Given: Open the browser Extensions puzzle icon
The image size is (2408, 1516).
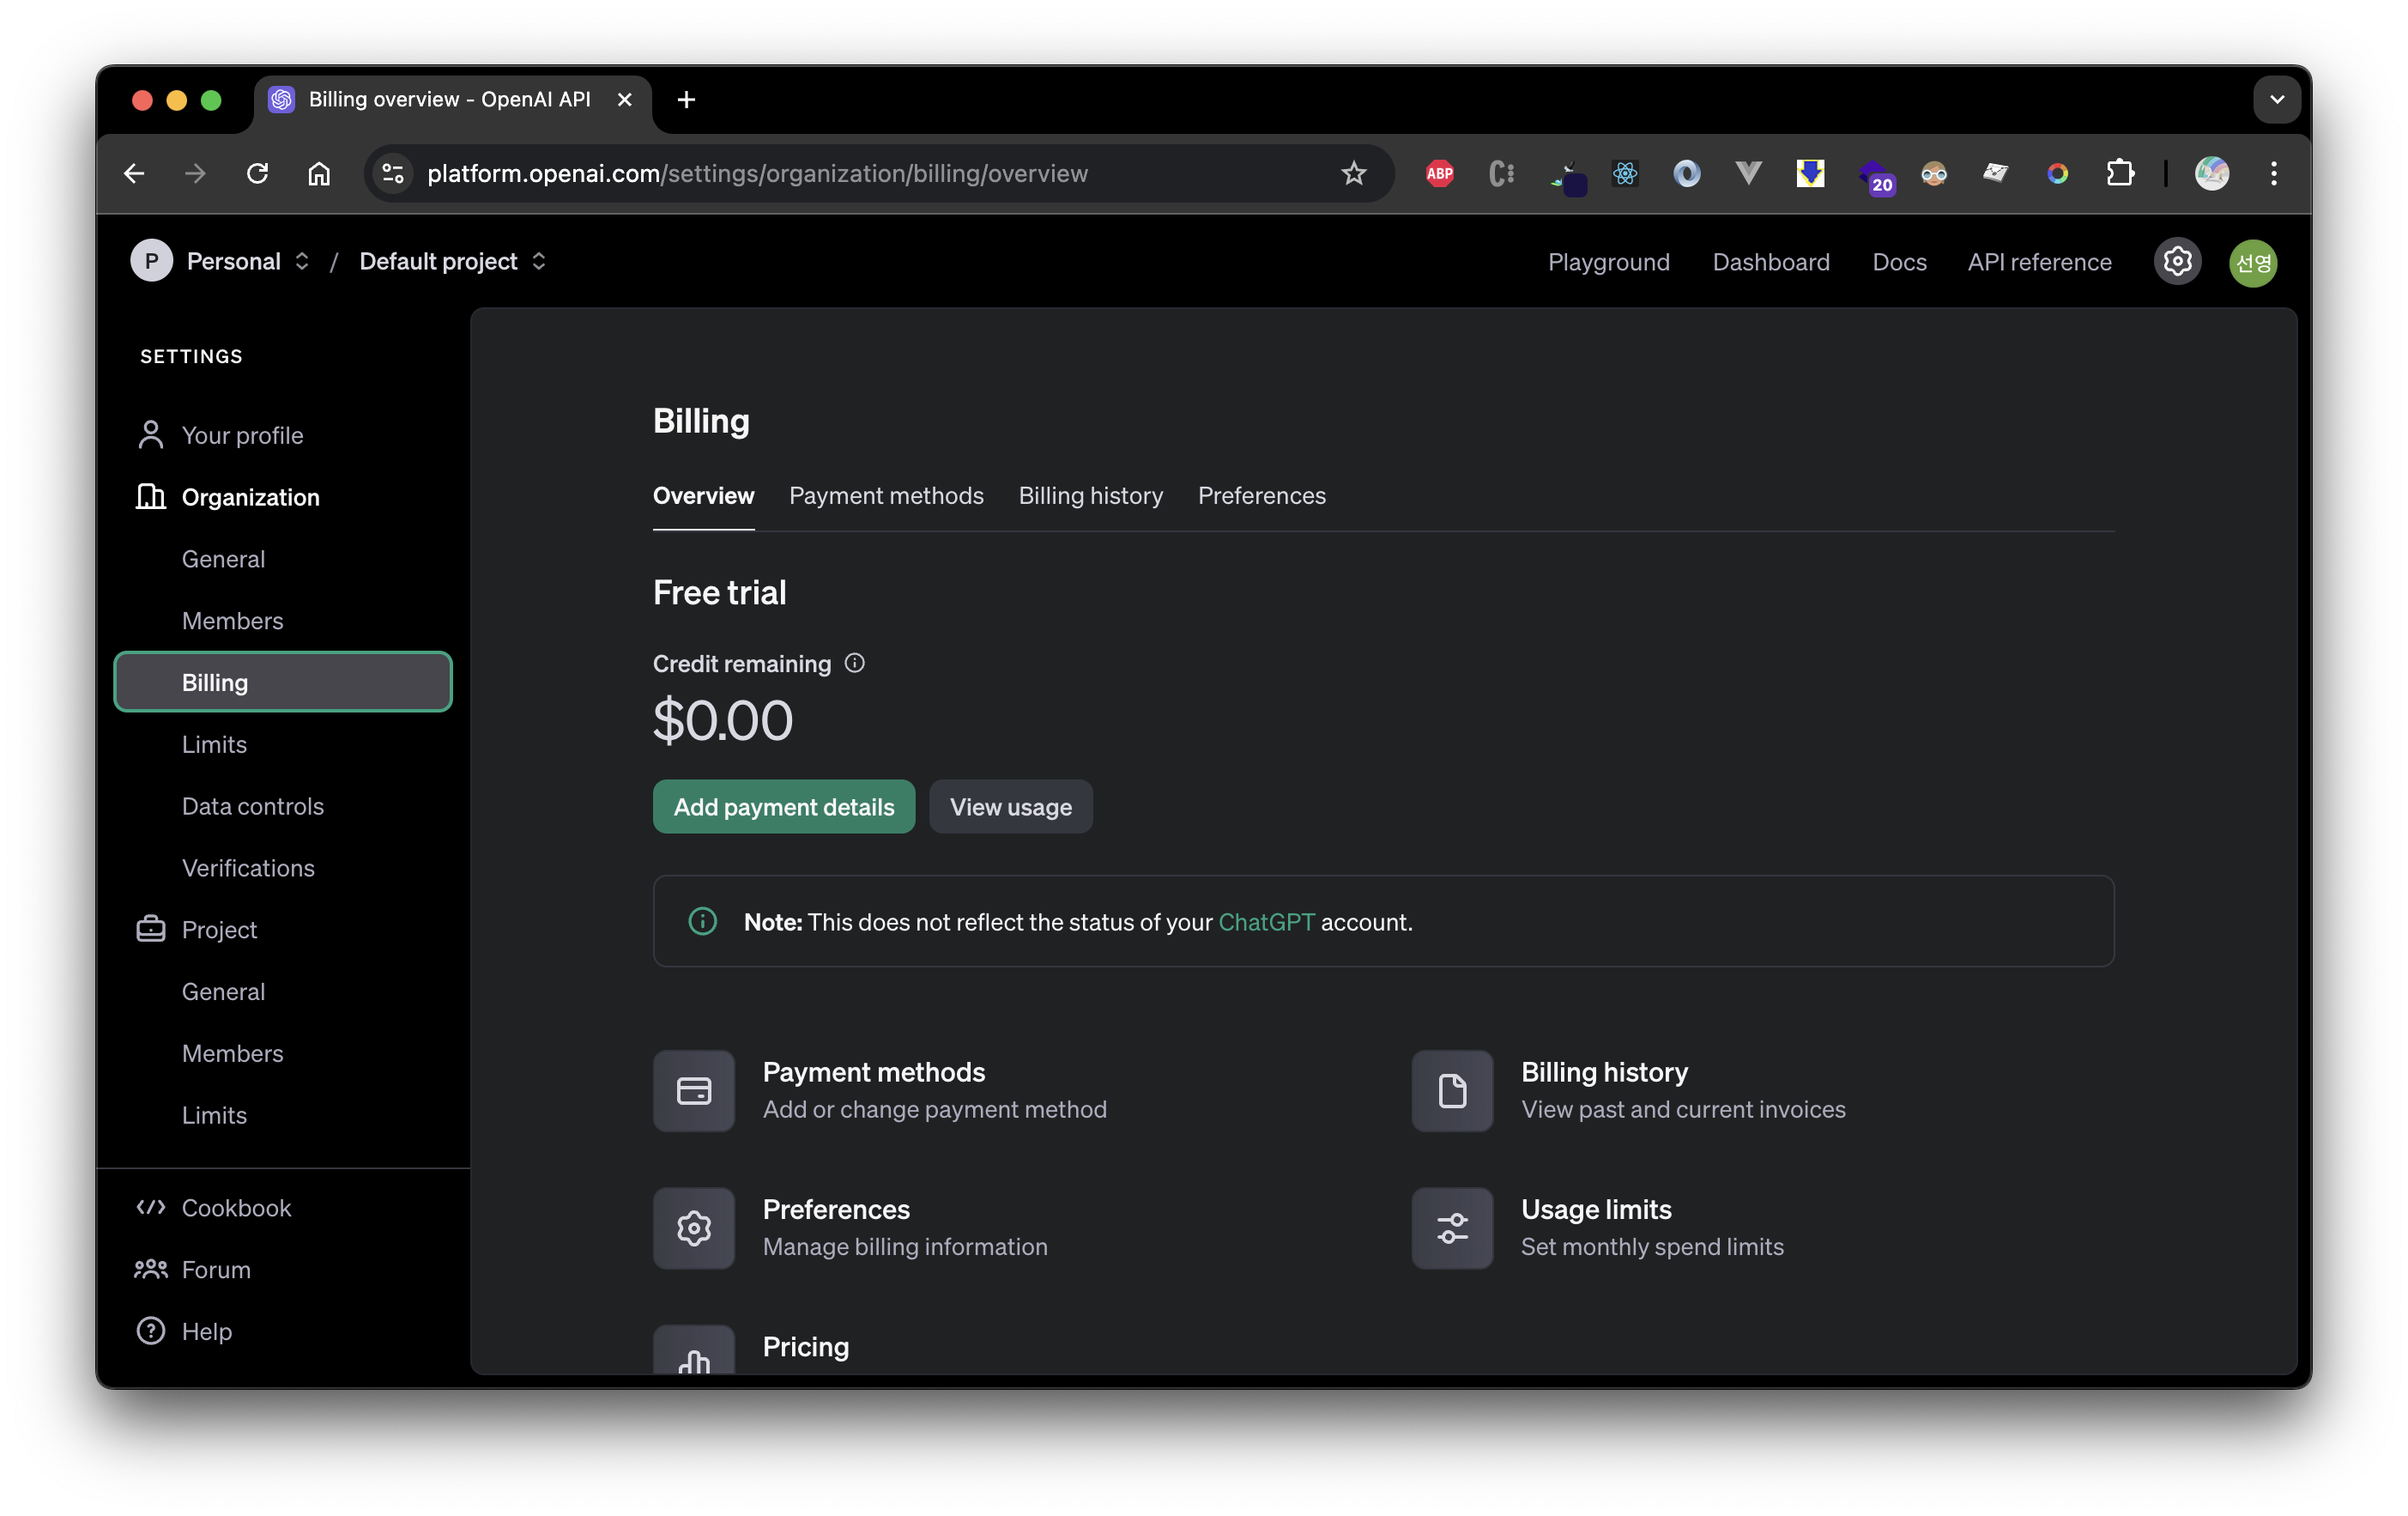Looking at the screenshot, I should 2119,174.
